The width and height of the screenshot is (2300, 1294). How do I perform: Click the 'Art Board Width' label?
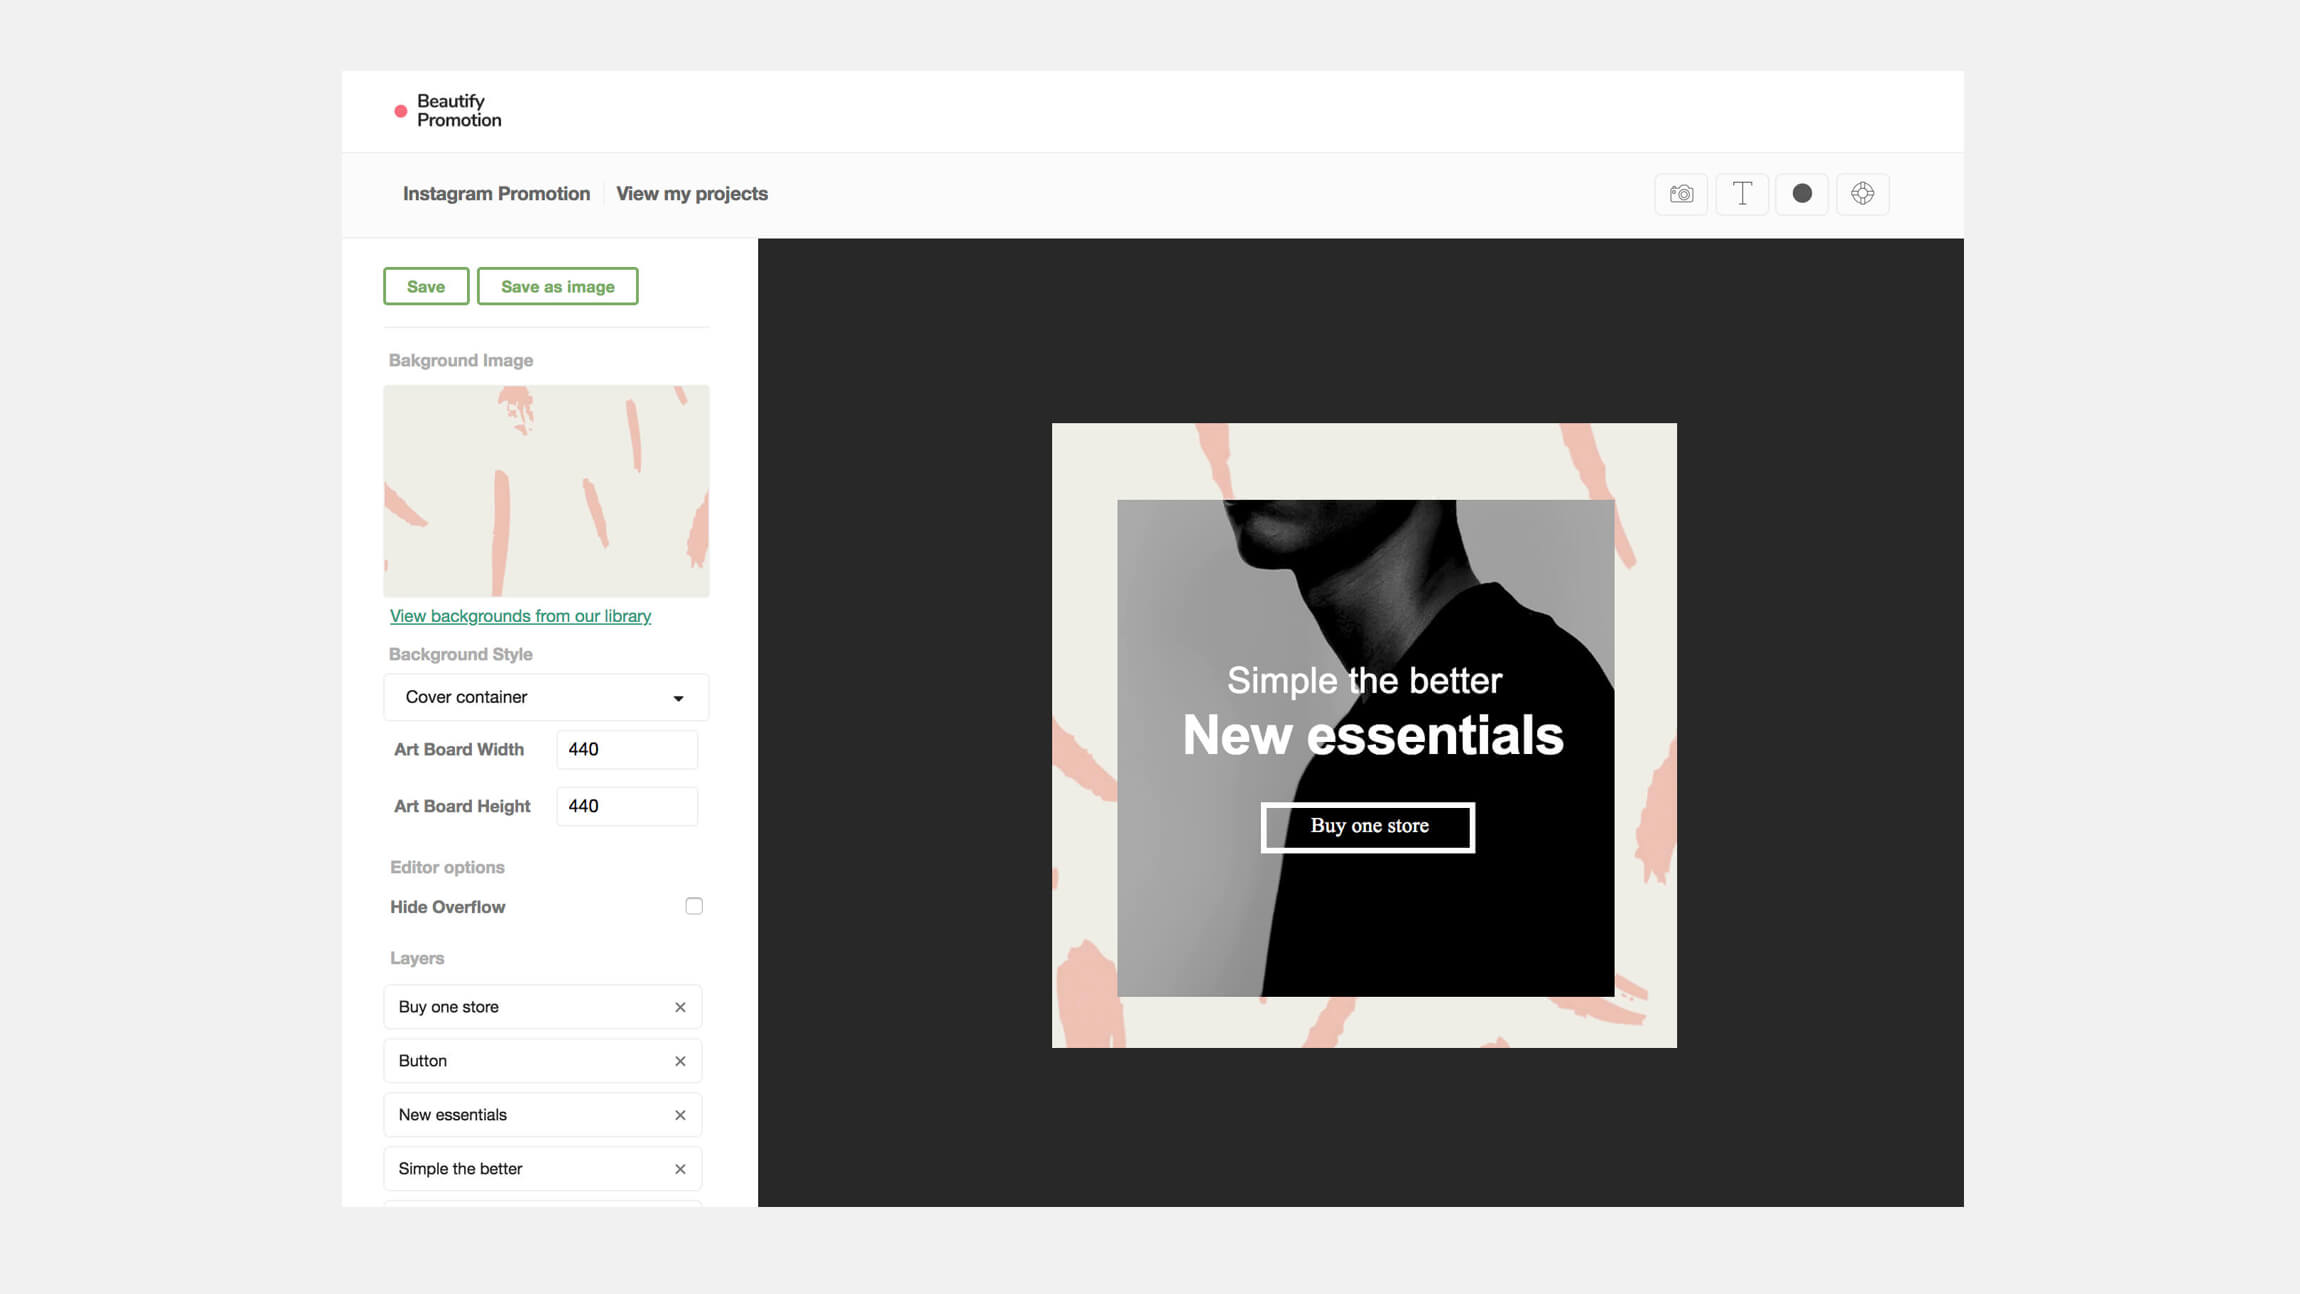458,749
